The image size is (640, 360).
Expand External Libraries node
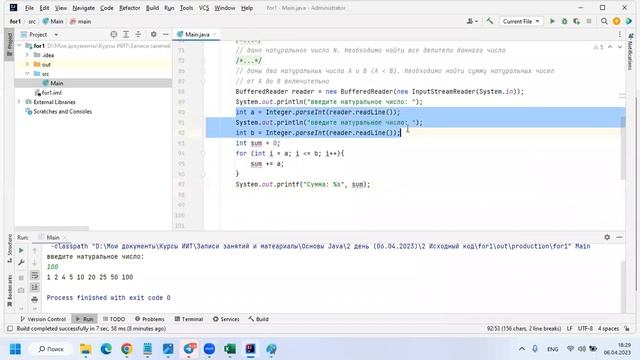19,102
